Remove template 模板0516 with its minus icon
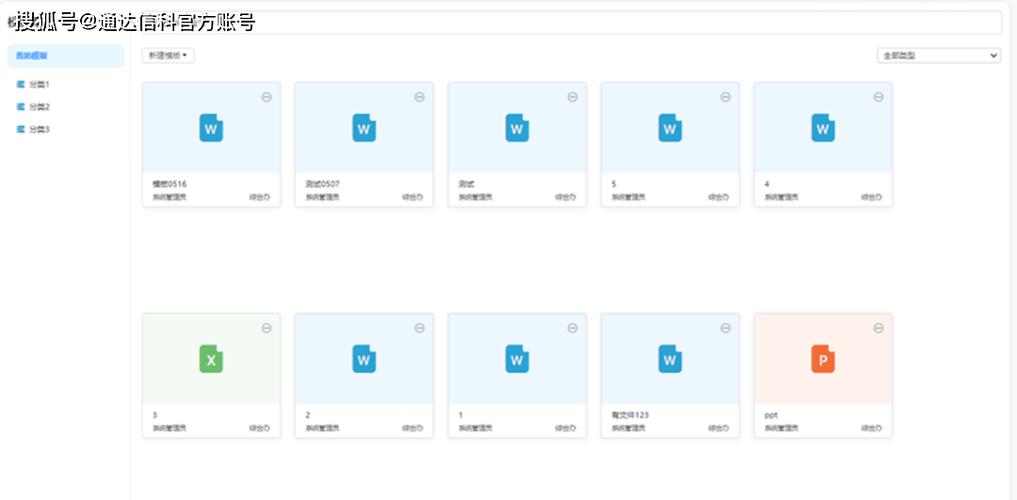The width and height of the screenshot is (1017, 500). [x=267, y=97]
